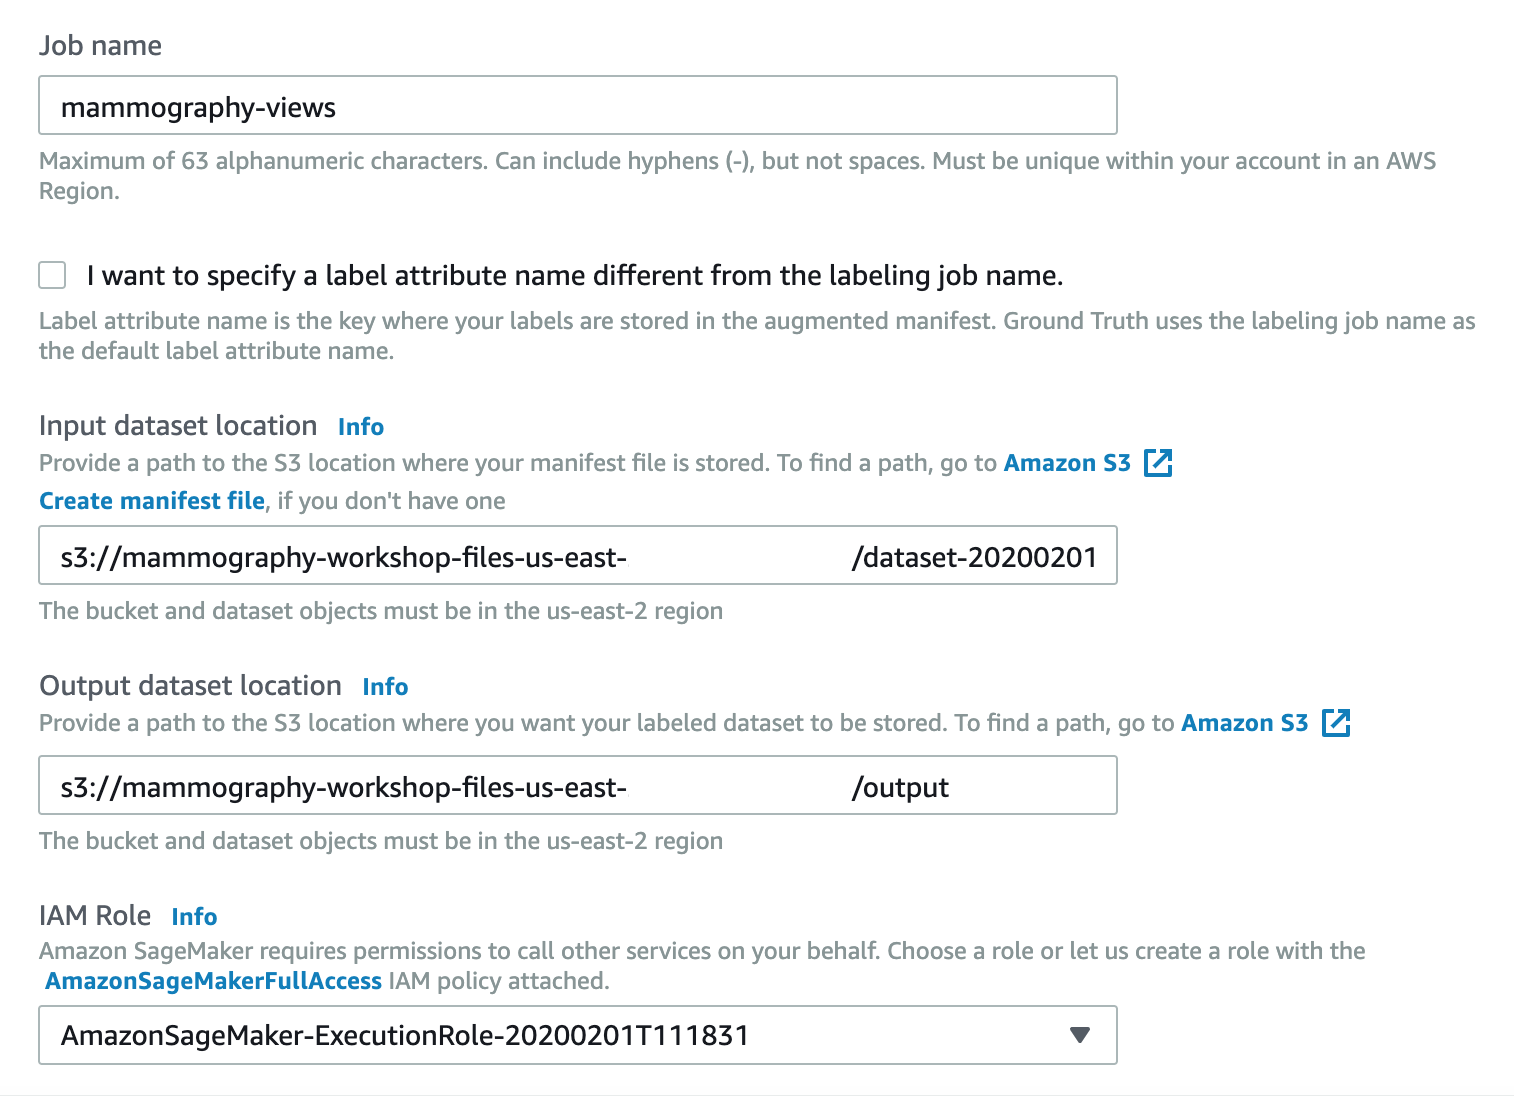Open the Amazon S3 link under Input dataset location
The image size is (1514, 1096).
[1067, 463]
